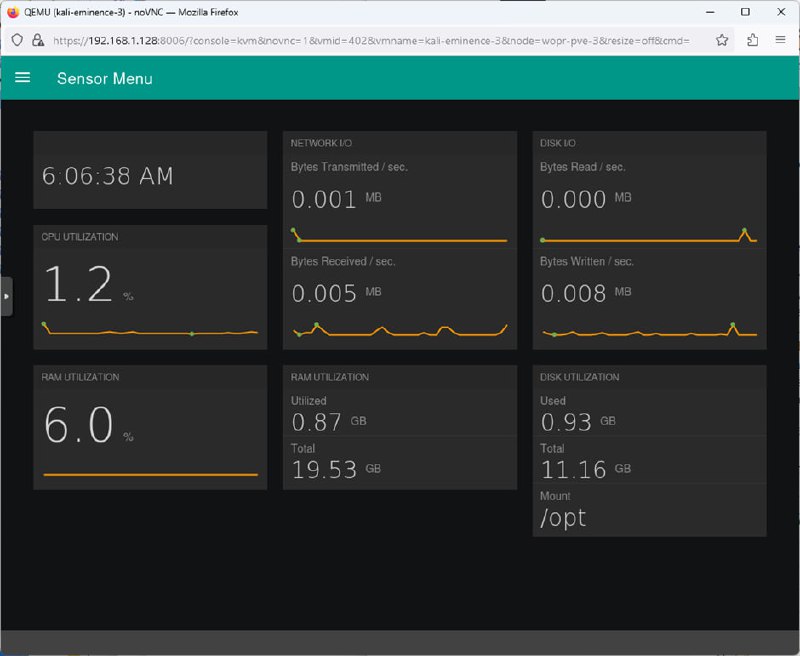Select the clock time widget

pos(108,177)
